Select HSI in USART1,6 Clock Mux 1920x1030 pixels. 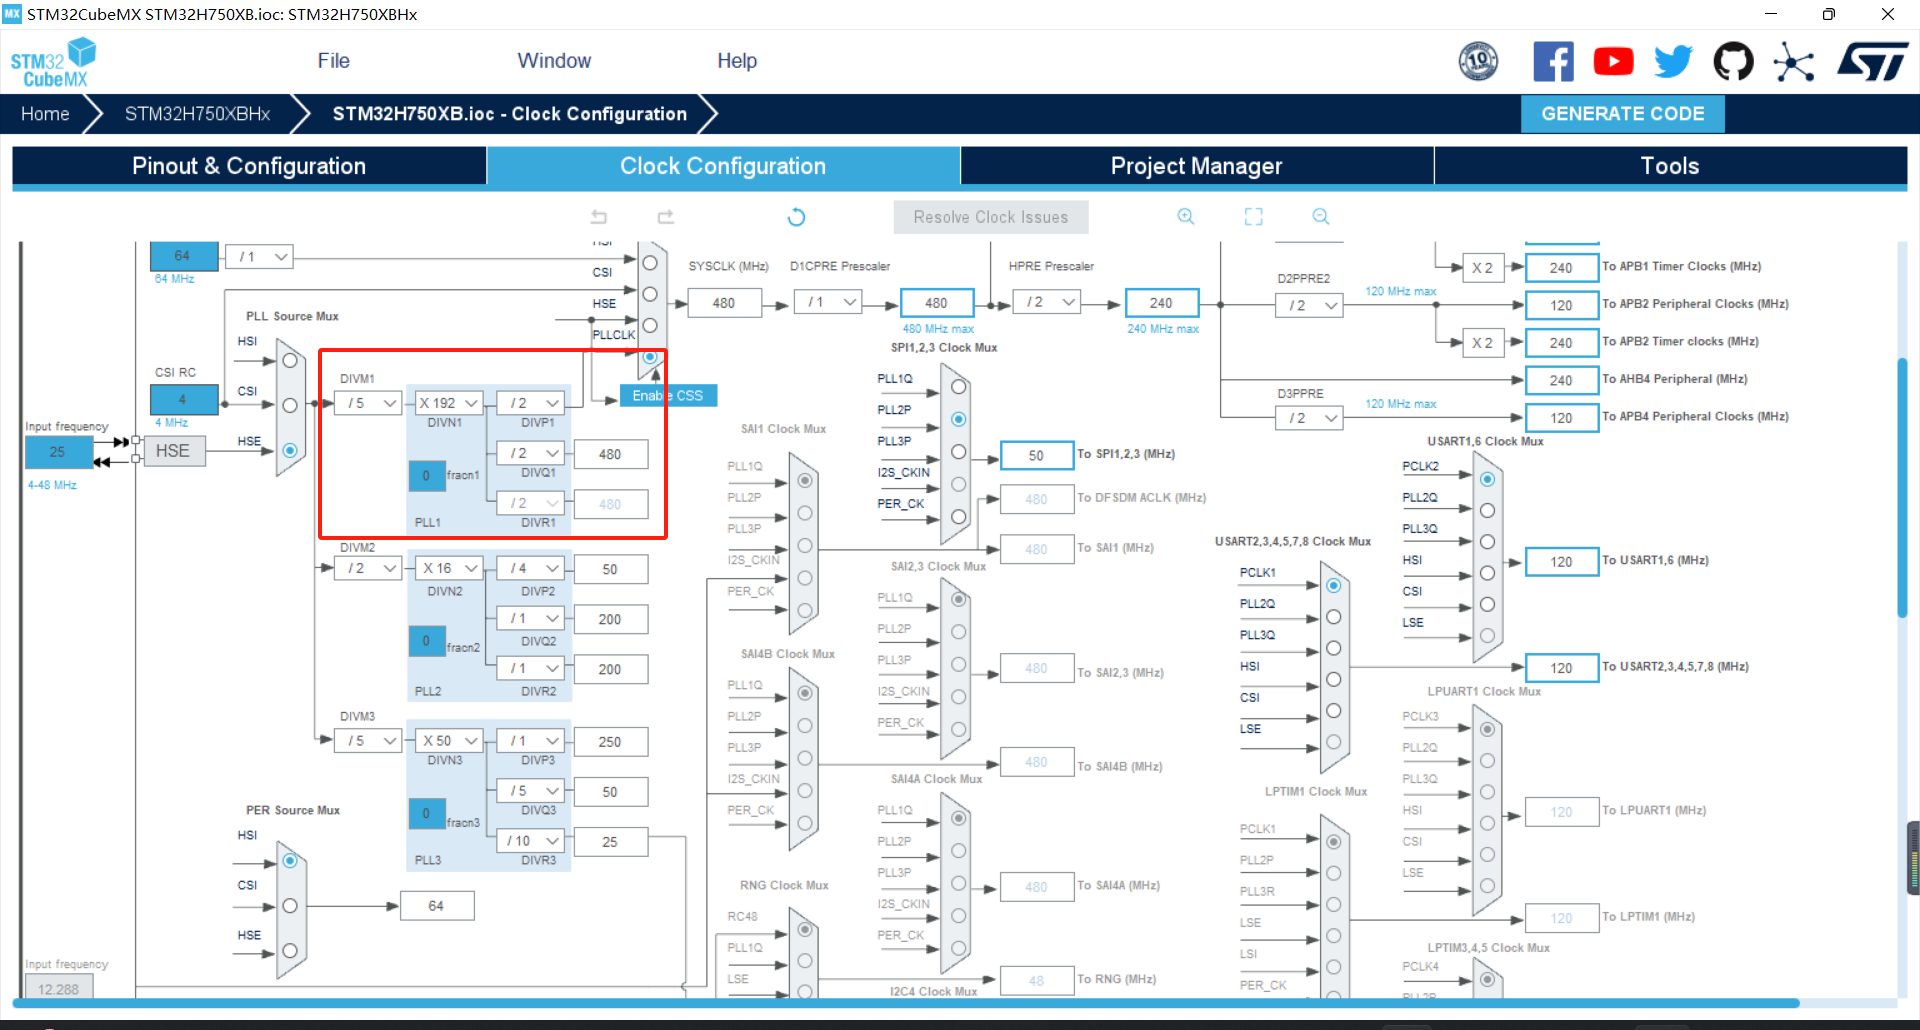tap(1487, 573)
